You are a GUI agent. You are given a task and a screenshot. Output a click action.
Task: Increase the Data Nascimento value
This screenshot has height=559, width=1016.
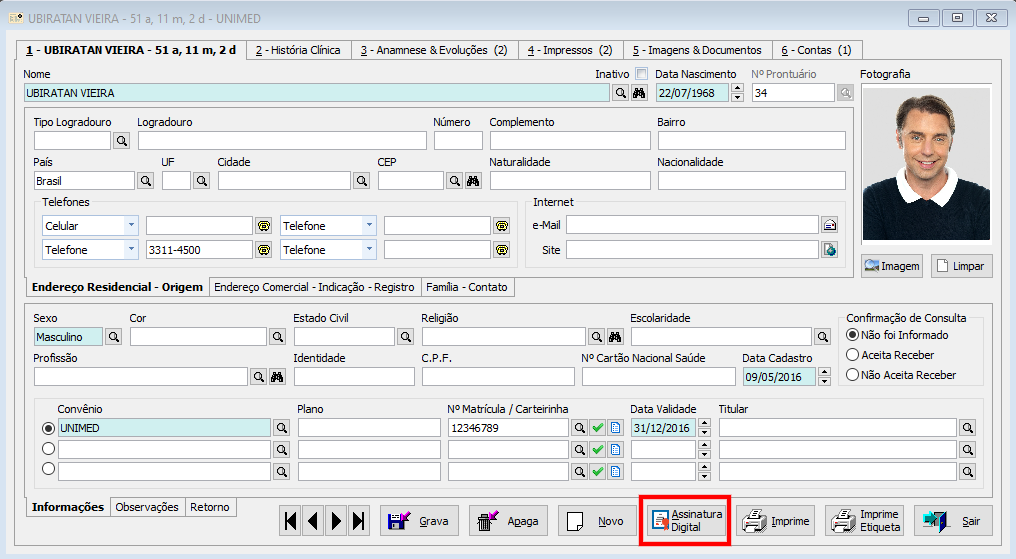pyautogui.click(x=737, y=89)
